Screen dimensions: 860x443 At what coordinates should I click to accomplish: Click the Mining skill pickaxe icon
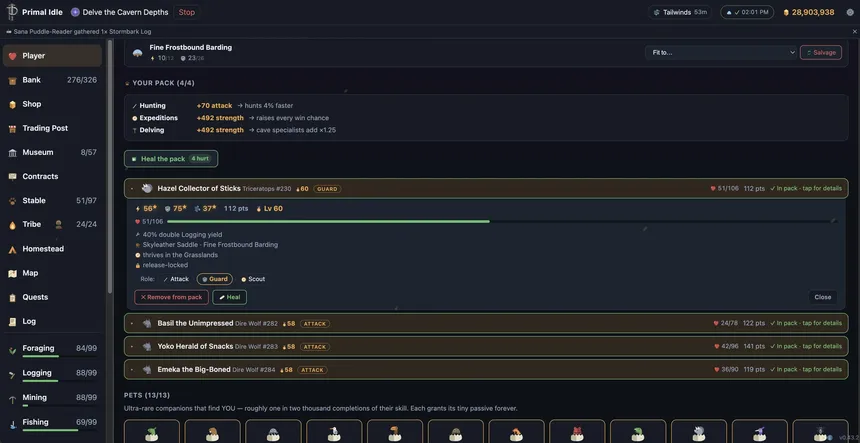click(x=12, y=400)
